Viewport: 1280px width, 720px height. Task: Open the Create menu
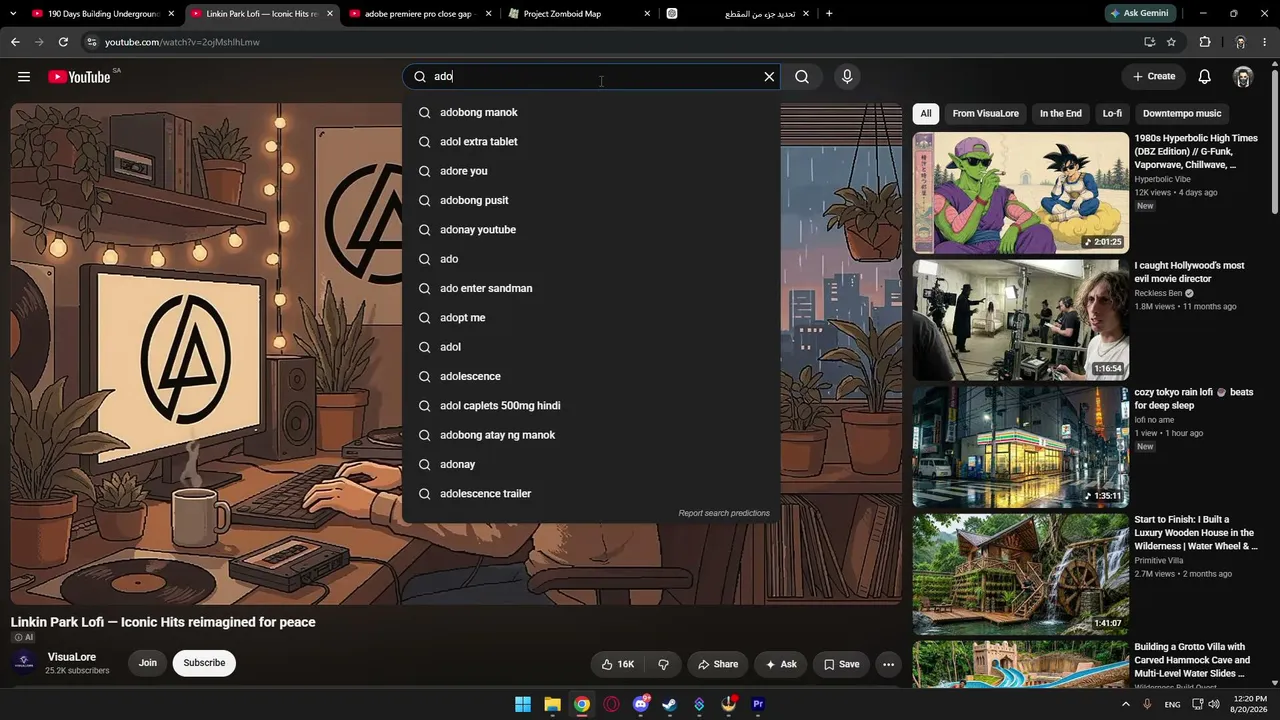point(1153,76)
